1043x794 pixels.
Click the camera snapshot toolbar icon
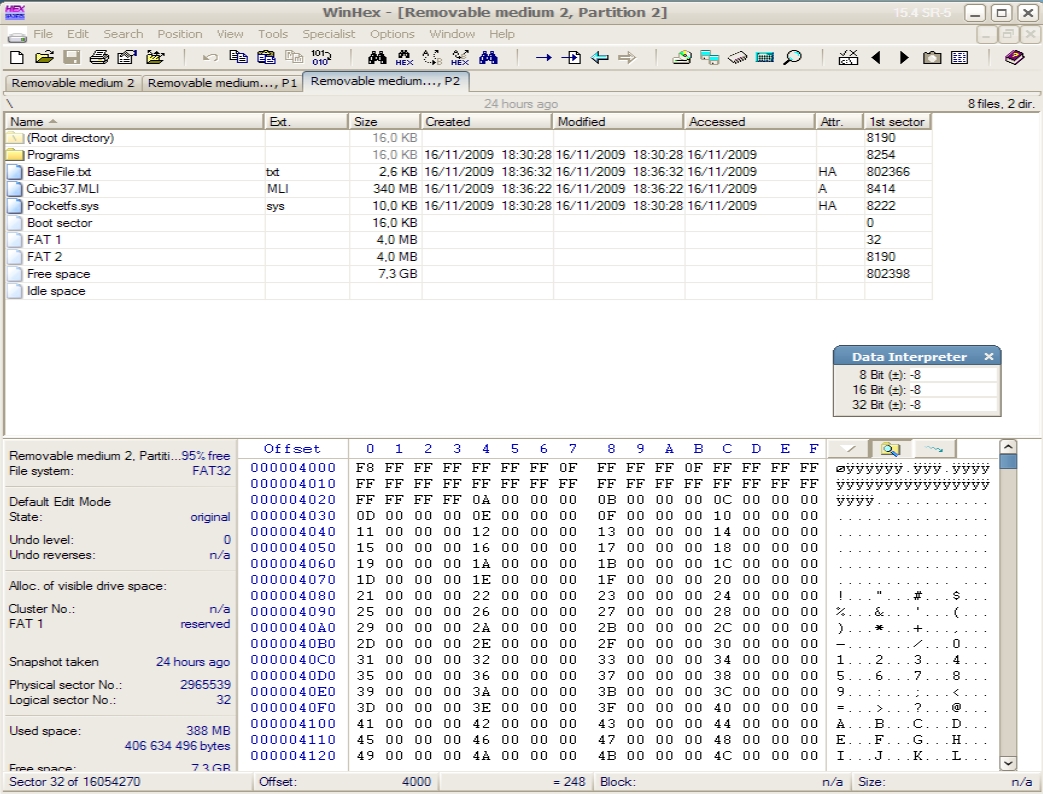point(932,58)
